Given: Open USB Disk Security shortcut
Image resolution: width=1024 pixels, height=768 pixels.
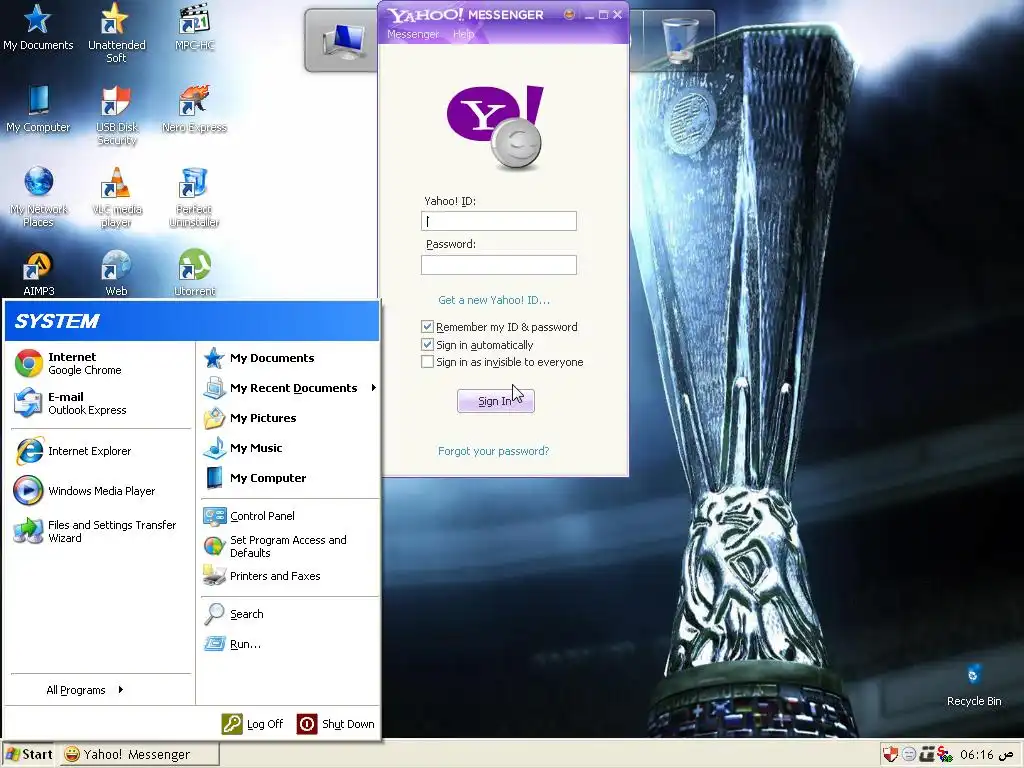Looking at the screenshot, I should [116, 115].
